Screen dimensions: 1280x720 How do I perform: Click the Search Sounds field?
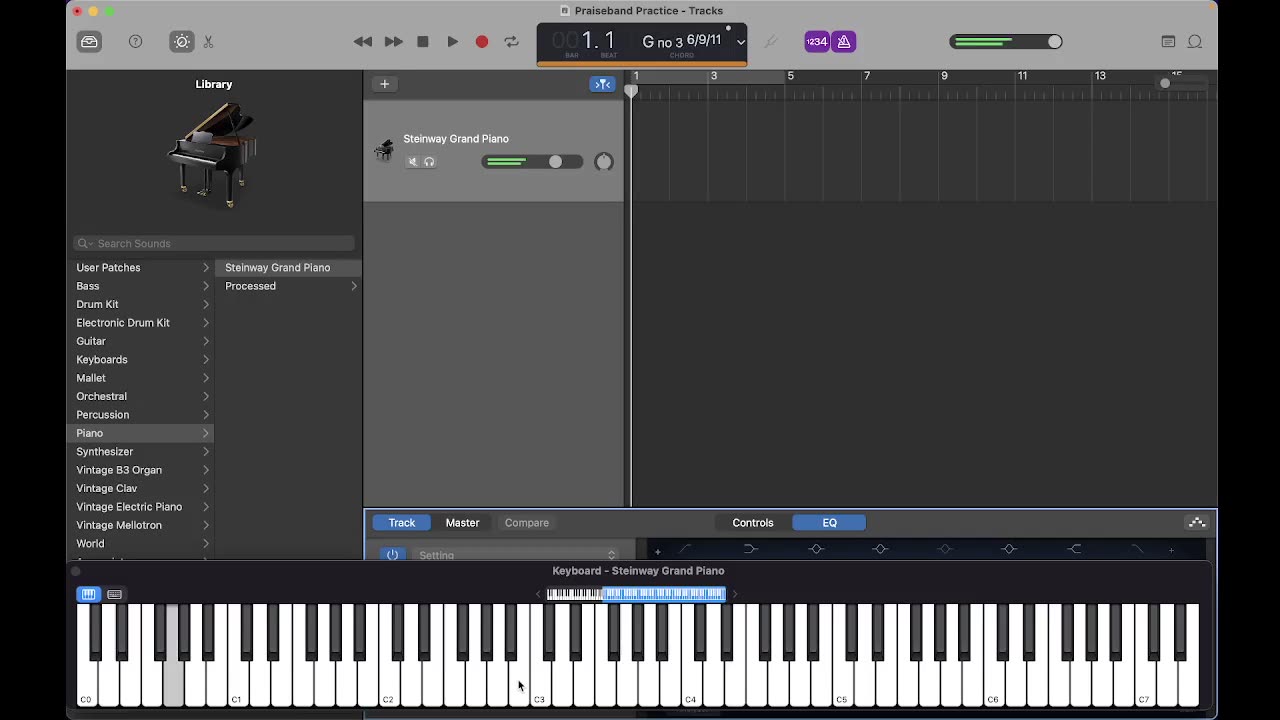[214, 244]
